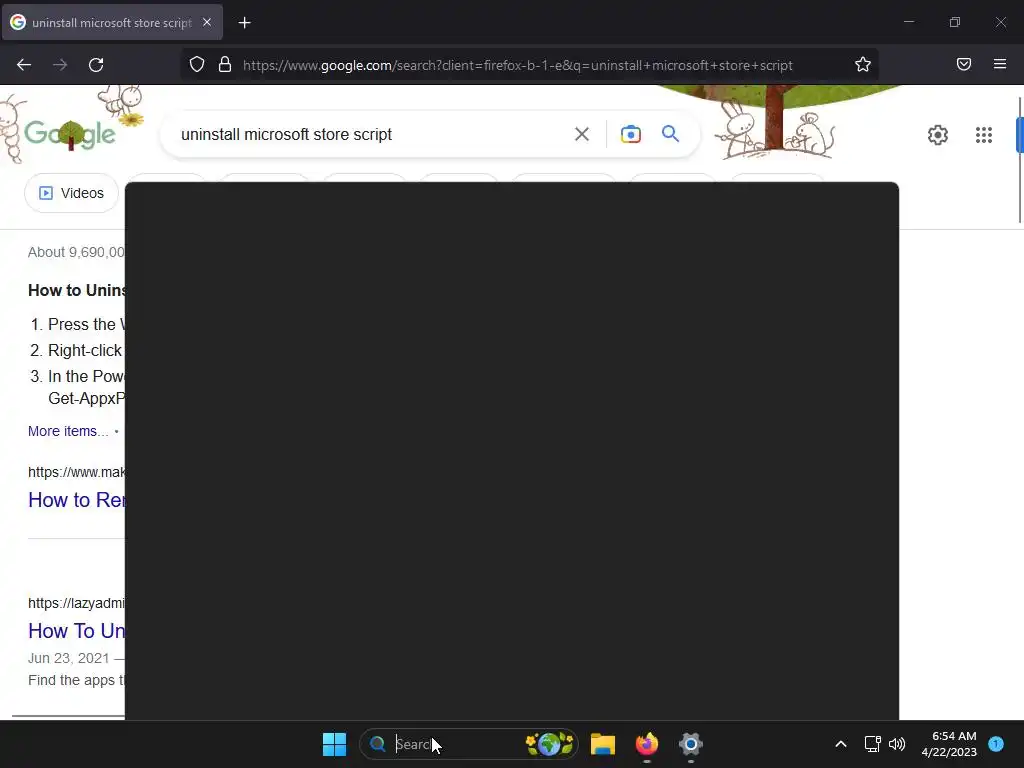Go to Google home via the logo
The image size is (1024, 768).
70,134
